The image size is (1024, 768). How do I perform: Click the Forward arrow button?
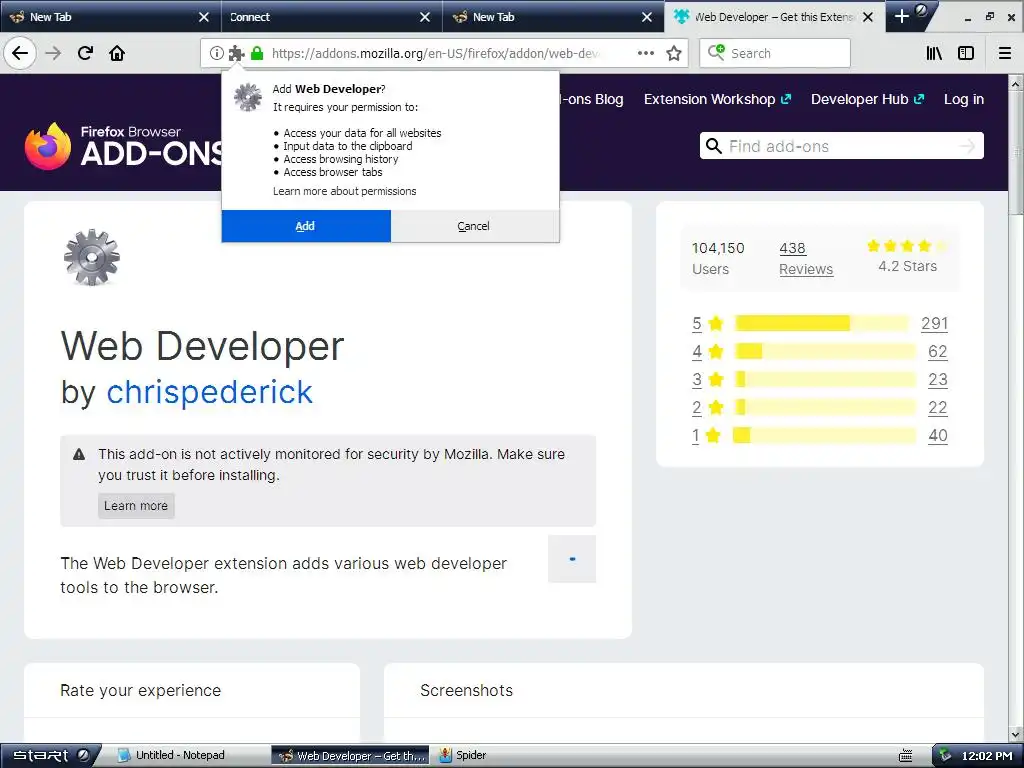click(53, 53)
